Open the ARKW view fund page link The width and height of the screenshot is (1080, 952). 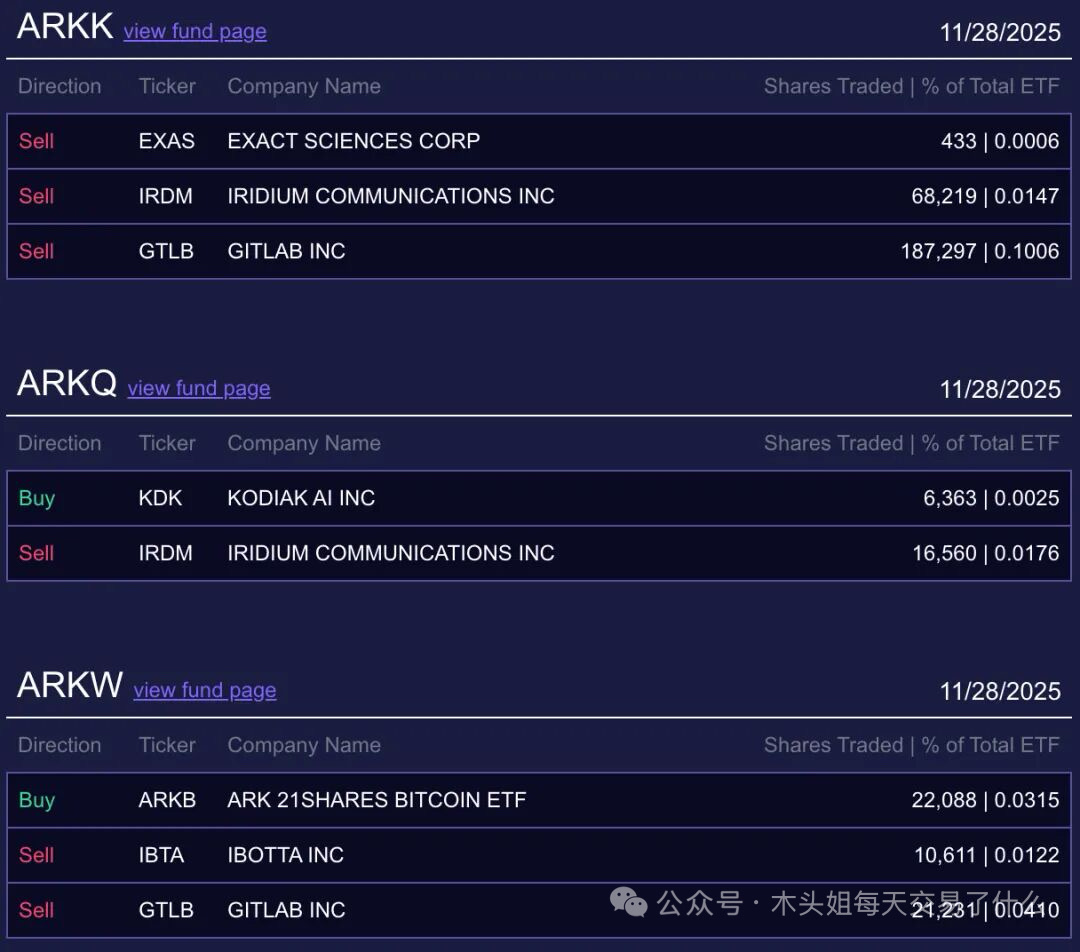click(x=205, y=691)
